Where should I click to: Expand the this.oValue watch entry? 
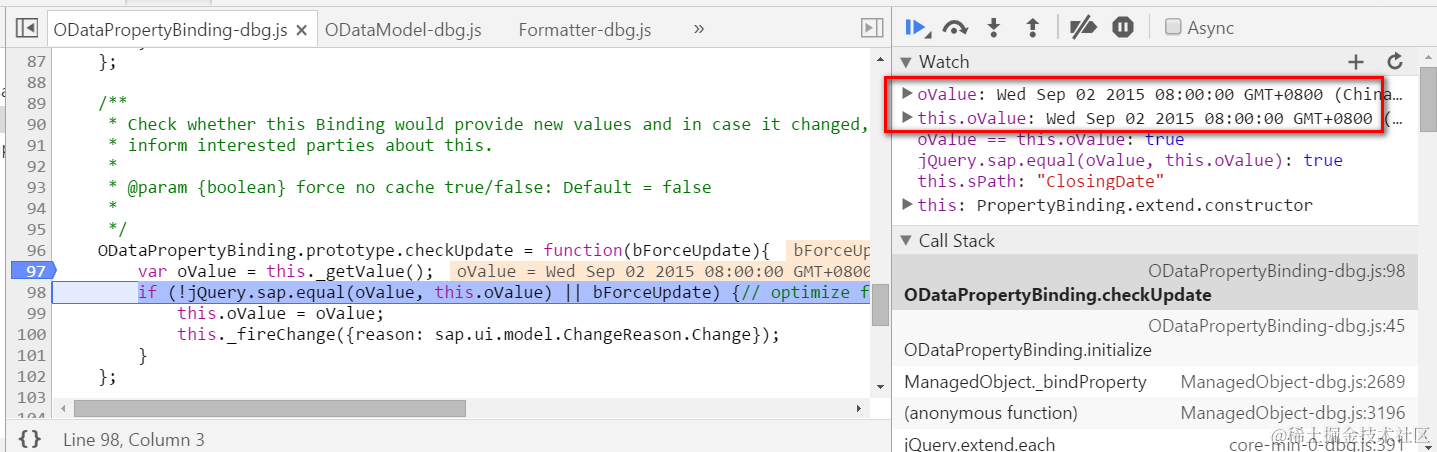(907, 118)
